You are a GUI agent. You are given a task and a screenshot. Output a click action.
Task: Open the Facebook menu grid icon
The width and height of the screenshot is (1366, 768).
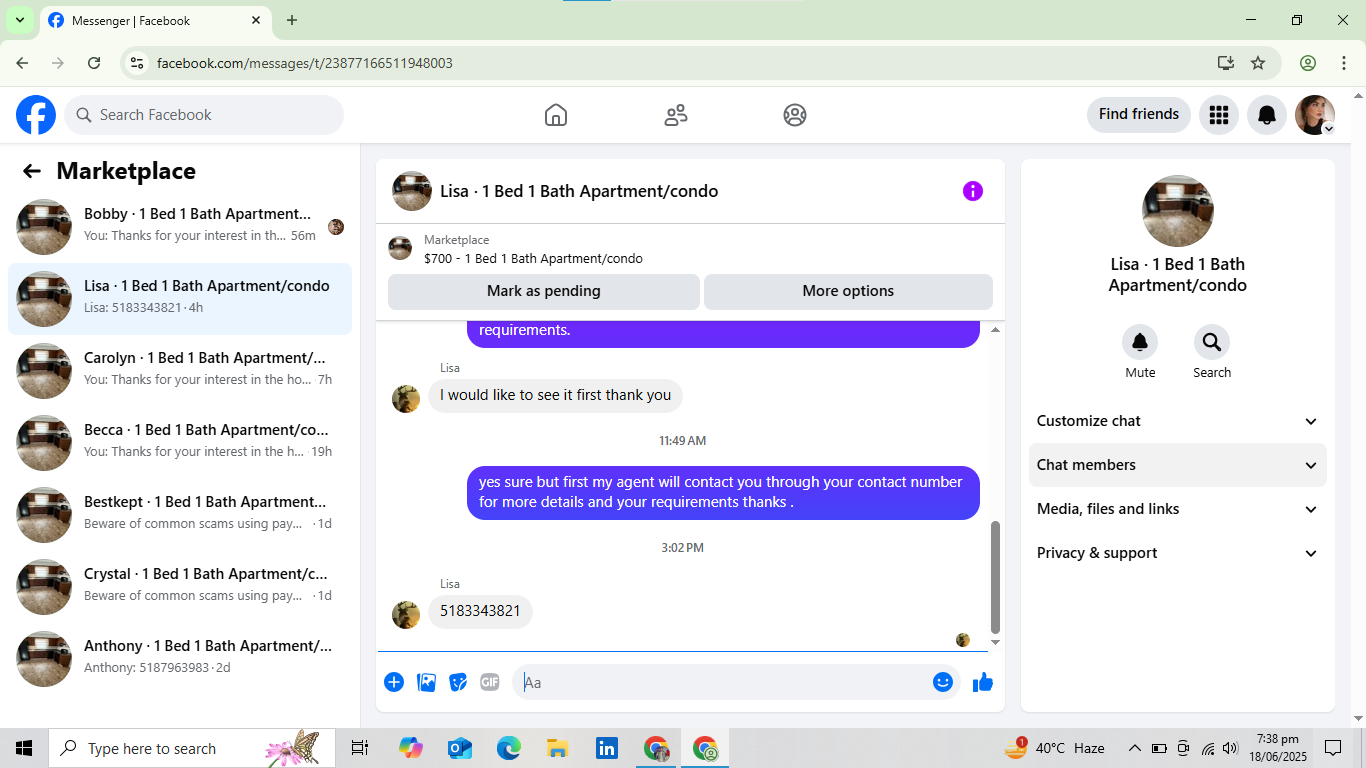click(x=1219, y=115)
